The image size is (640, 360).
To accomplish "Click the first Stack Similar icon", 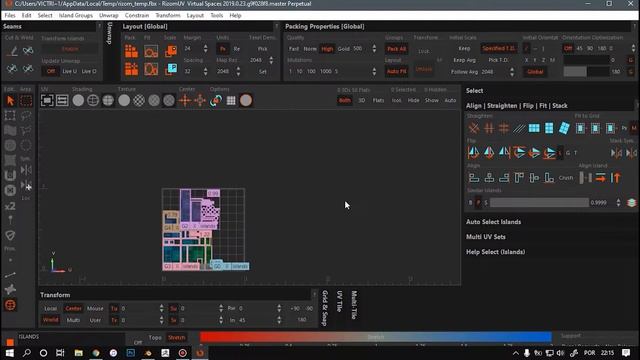I will (616, 153).
